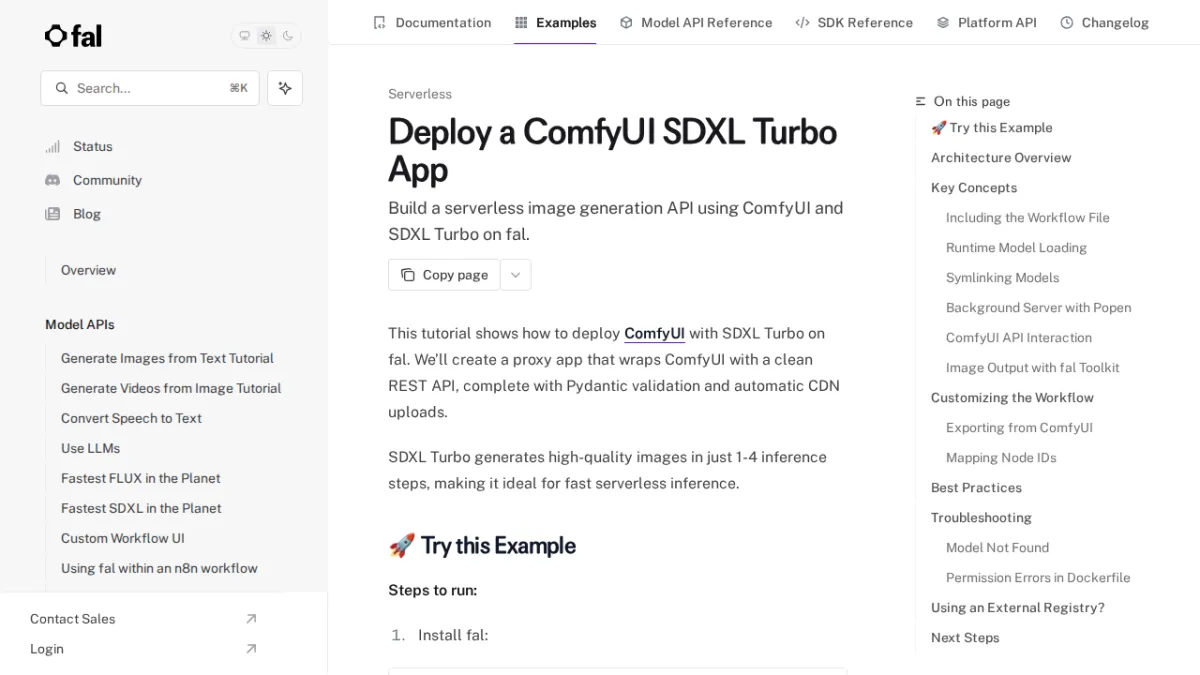Click Model API Reference cube icon

coord(626,22)
